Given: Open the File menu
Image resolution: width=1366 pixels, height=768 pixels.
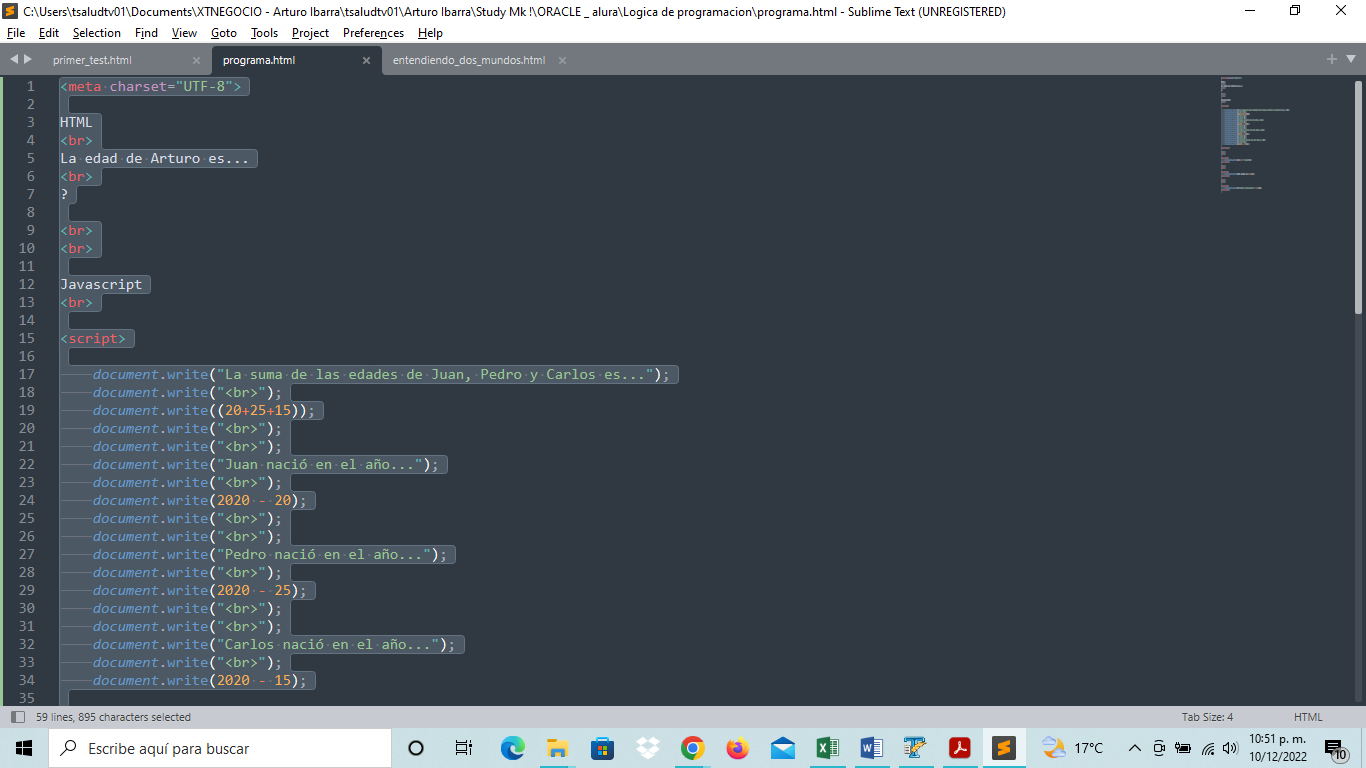Looking at the screenshot, I should click(16, 33).
